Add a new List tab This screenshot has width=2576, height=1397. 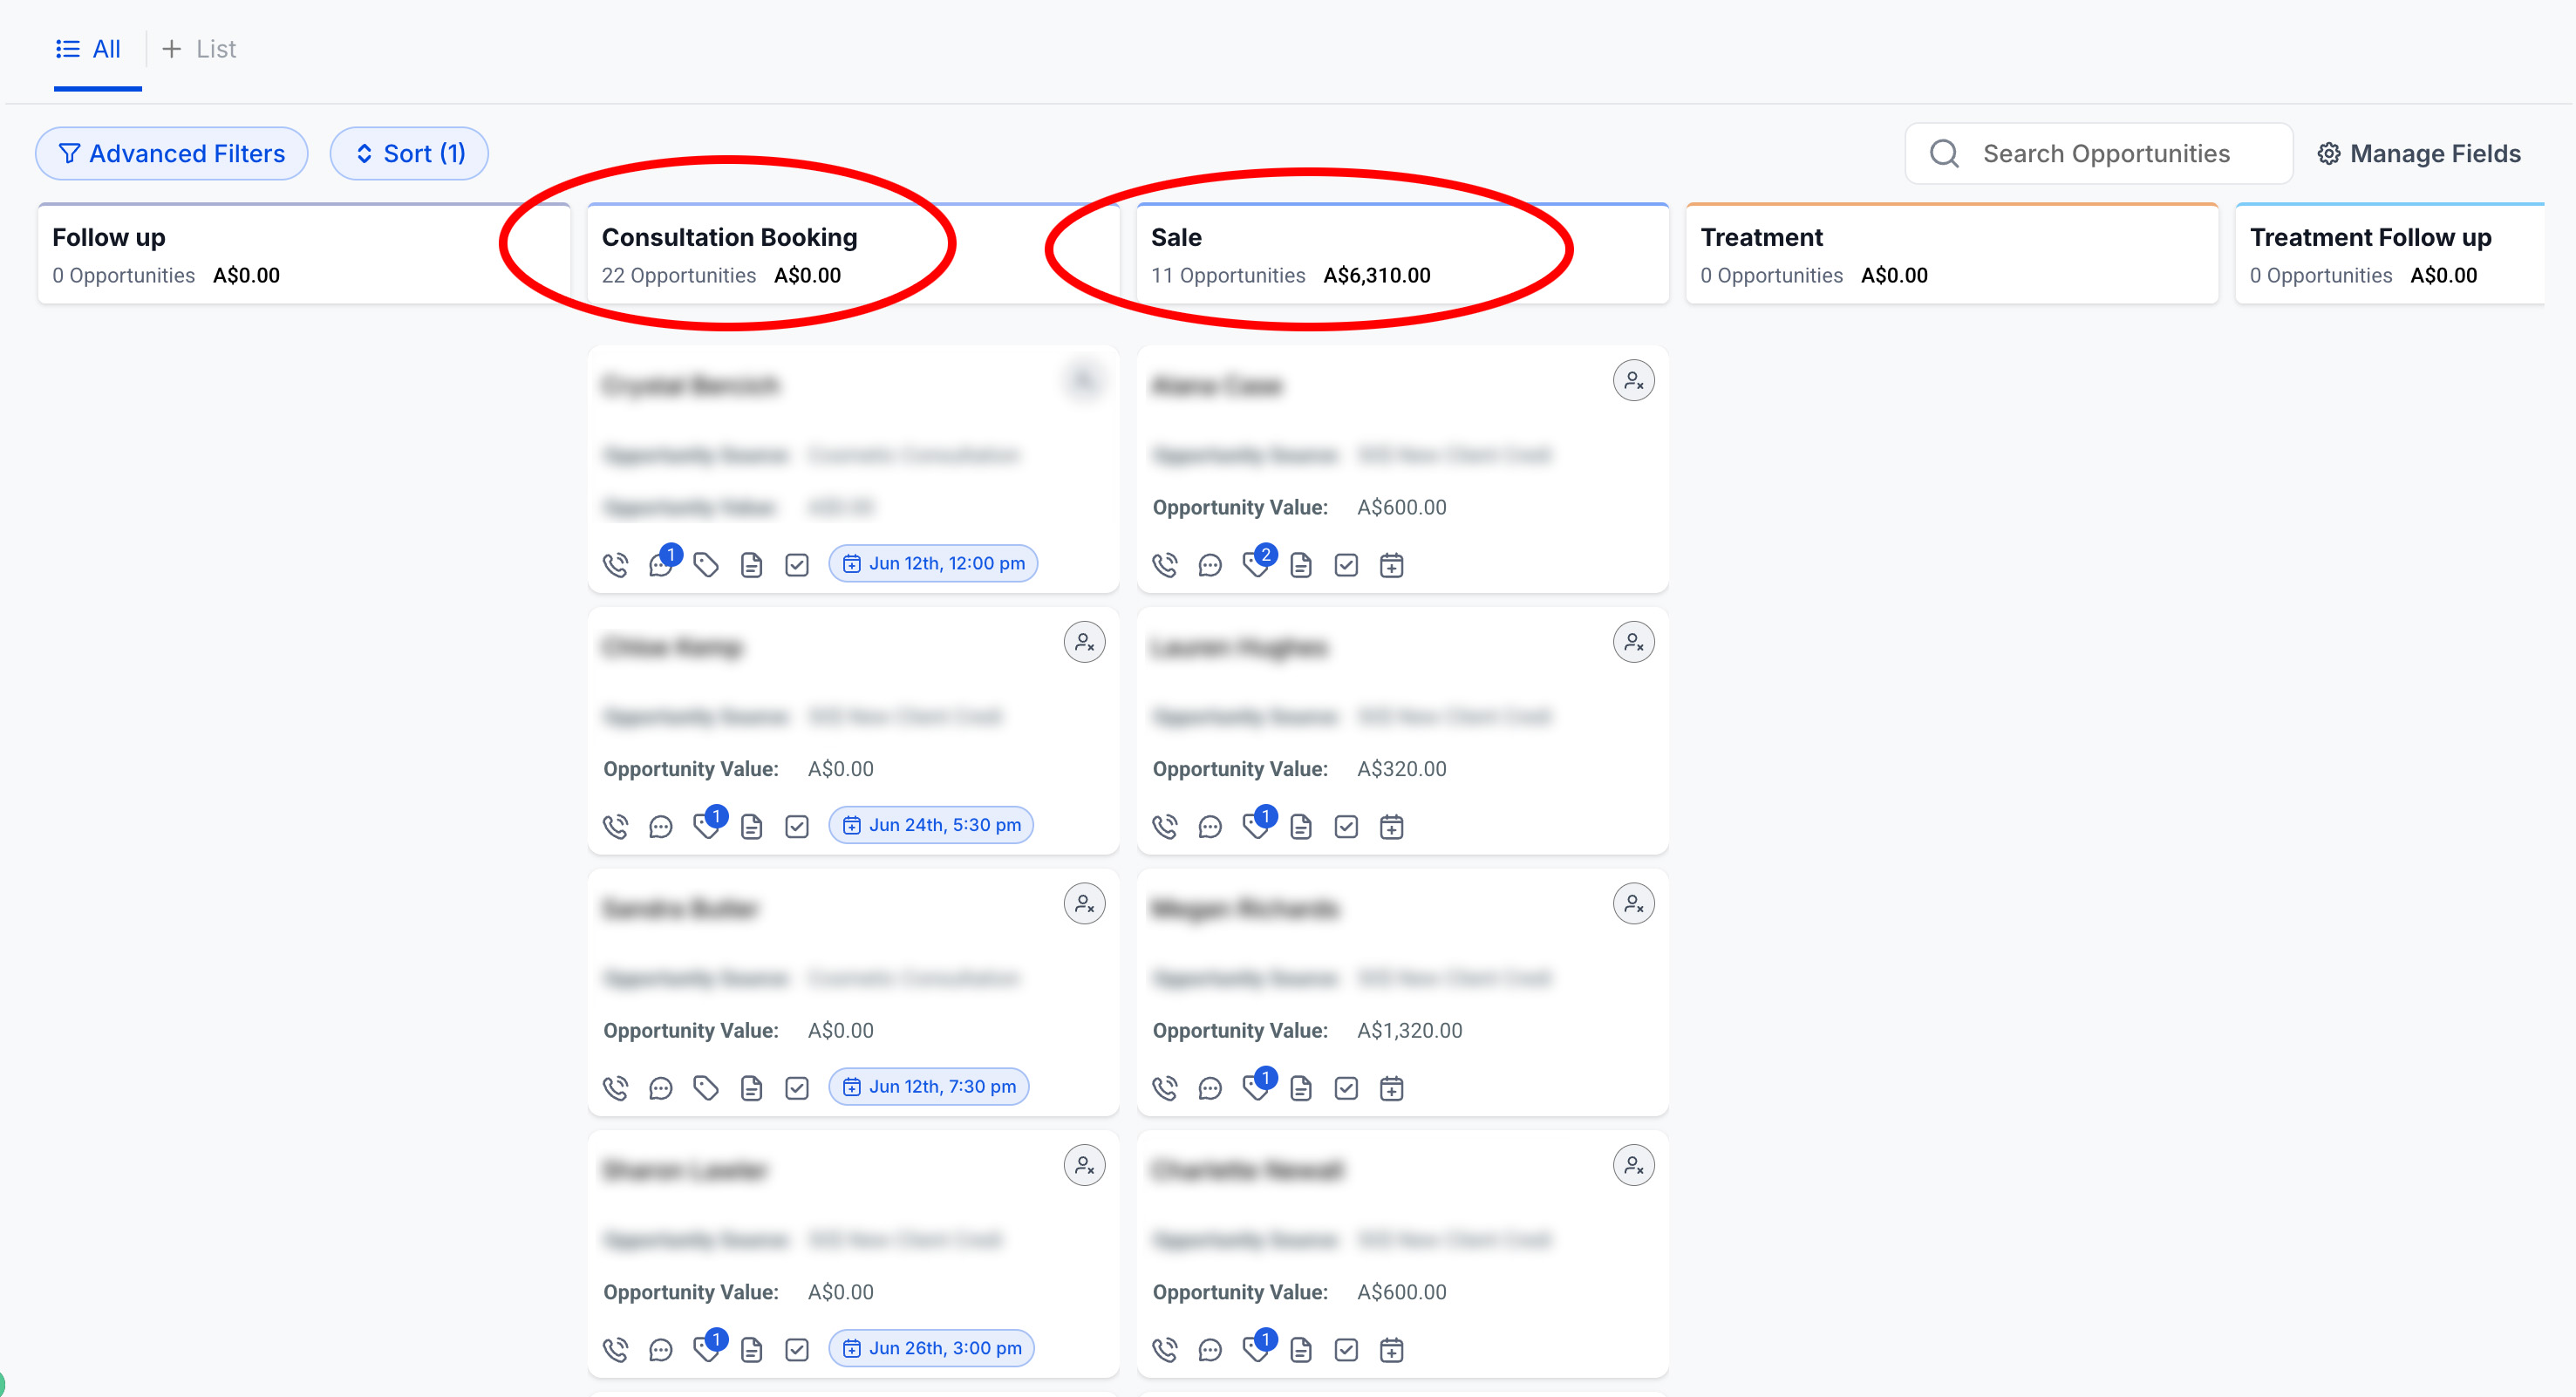(199, 49)
